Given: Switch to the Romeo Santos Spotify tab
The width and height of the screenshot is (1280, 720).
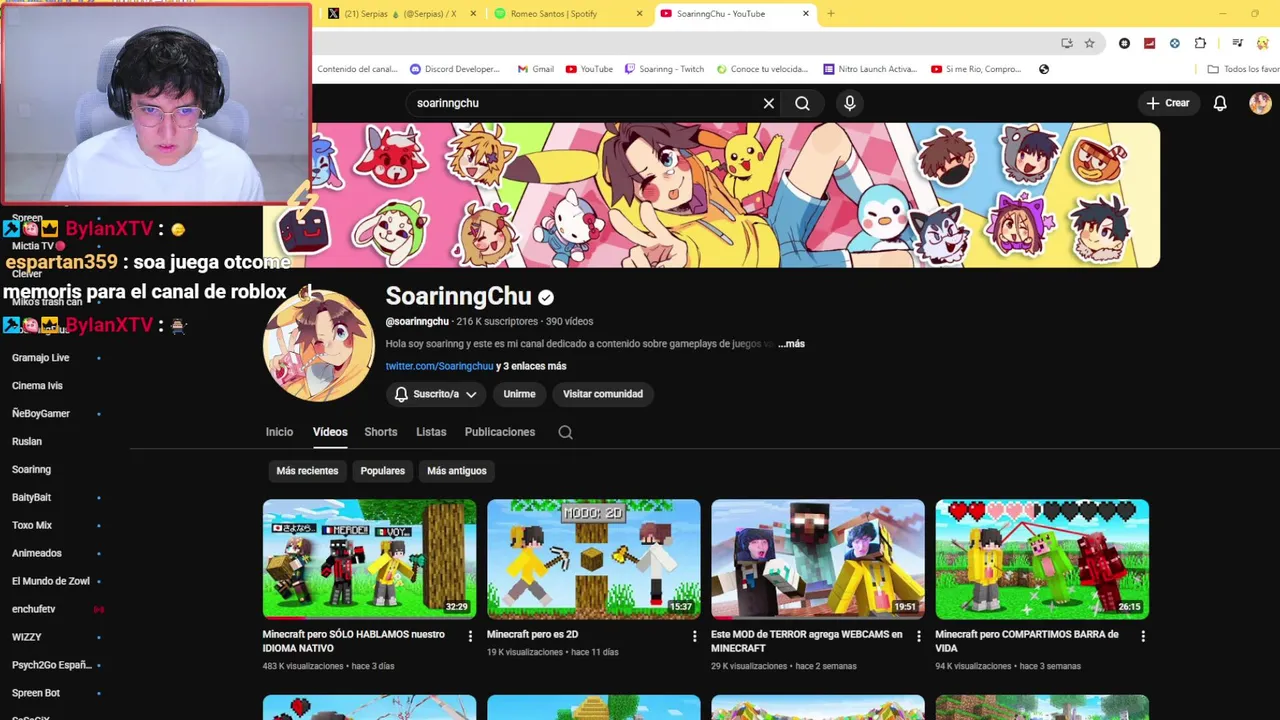Looking at the screenshot, I should coord(568,14).
